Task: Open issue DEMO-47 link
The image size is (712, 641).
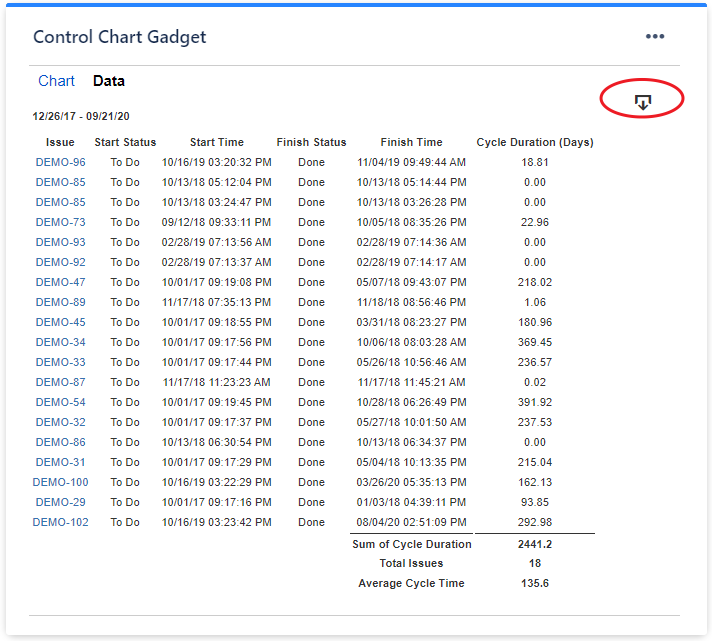Action: tap(60, 282)
